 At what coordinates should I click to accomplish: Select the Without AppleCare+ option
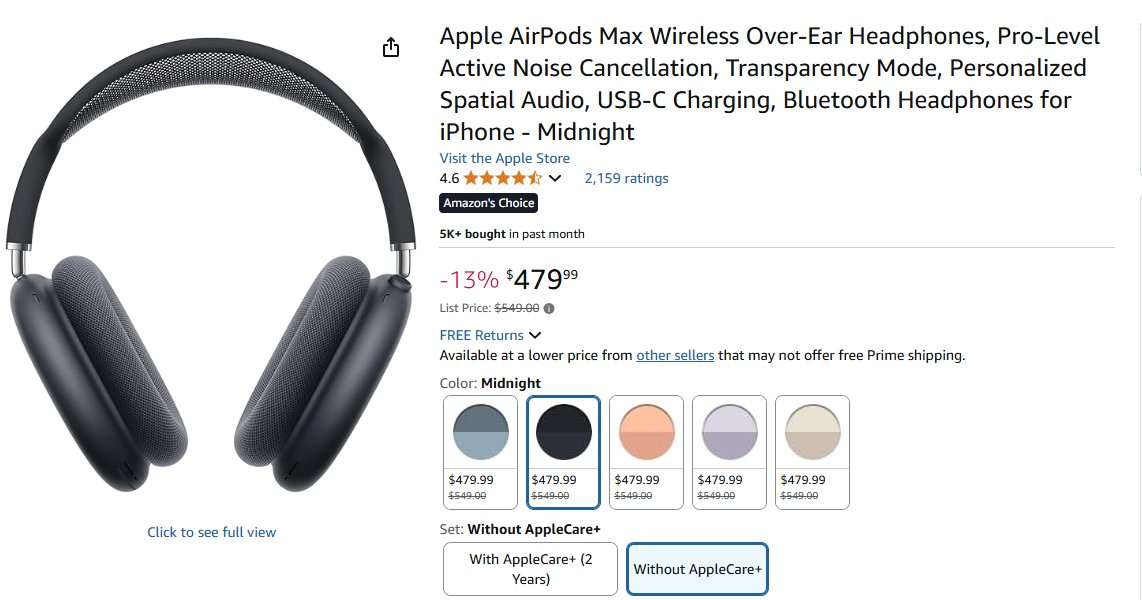[697, 569]
